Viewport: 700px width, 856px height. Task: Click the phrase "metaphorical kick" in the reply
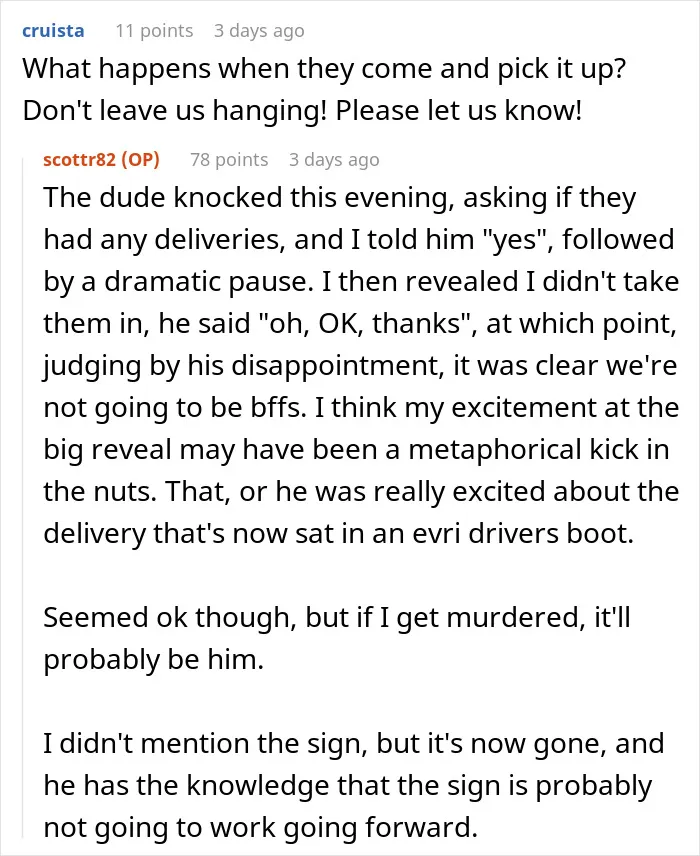tap(524, 450)
